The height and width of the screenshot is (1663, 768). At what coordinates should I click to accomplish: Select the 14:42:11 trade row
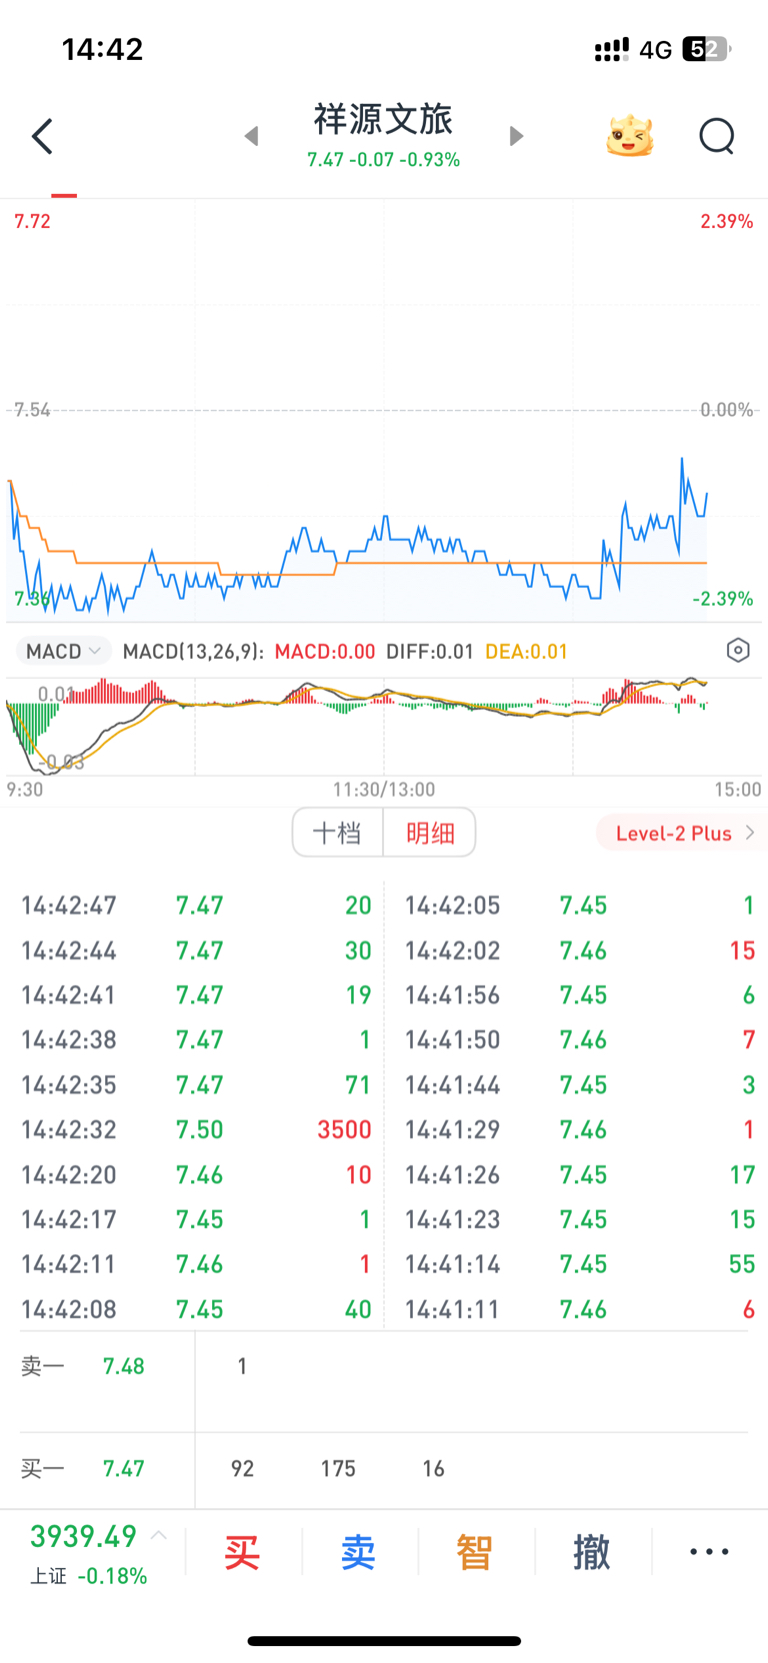[x=196, y=1265]
